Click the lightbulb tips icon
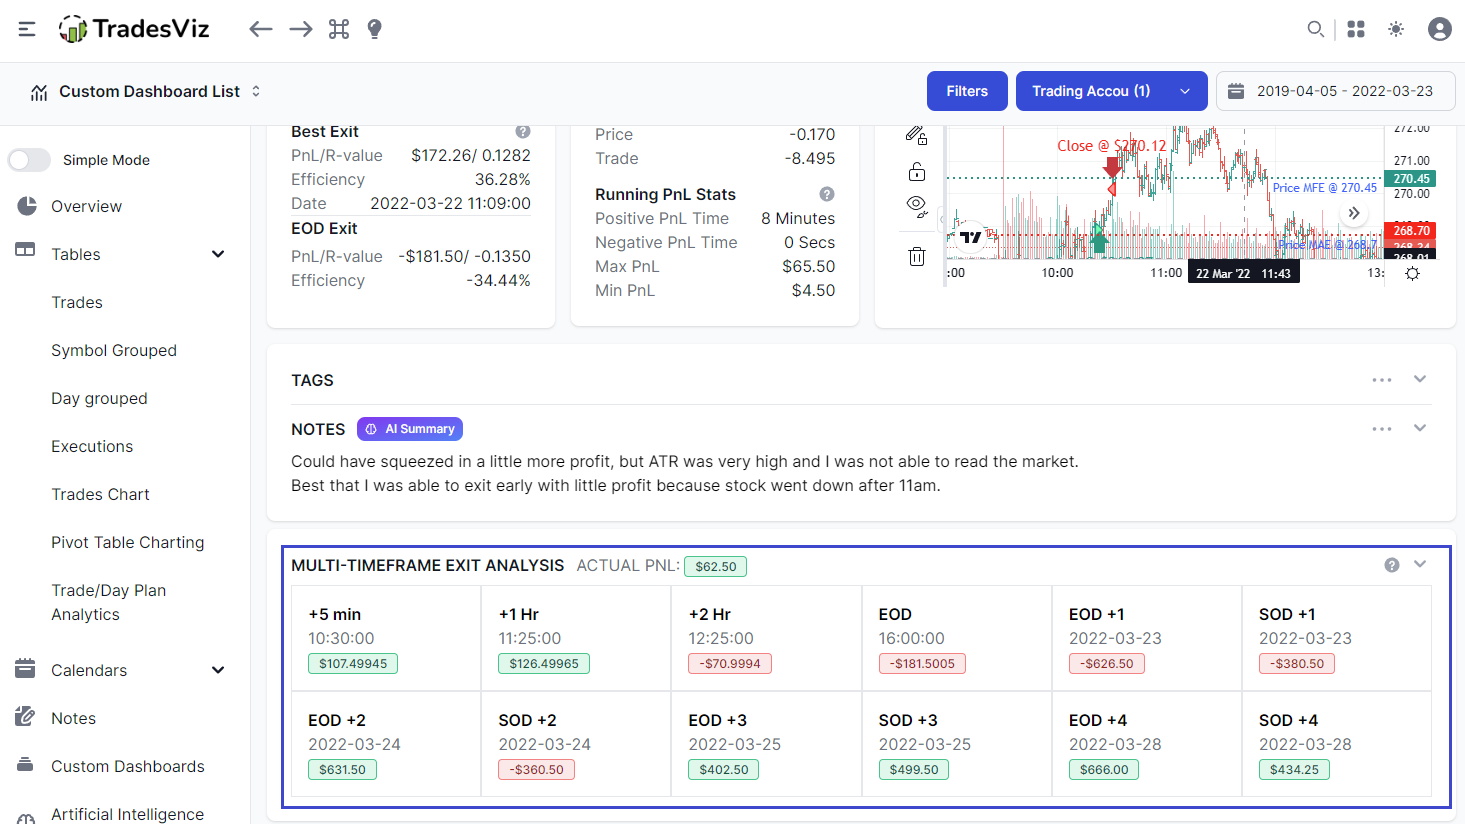This screenshot has width=1465, height=824. coord(375,29)
